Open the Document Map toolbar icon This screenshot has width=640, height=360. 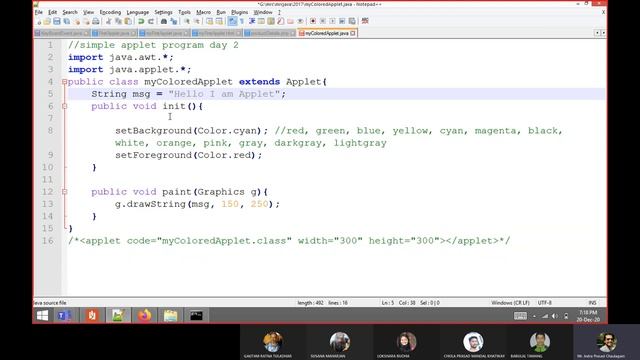[271, 21]
